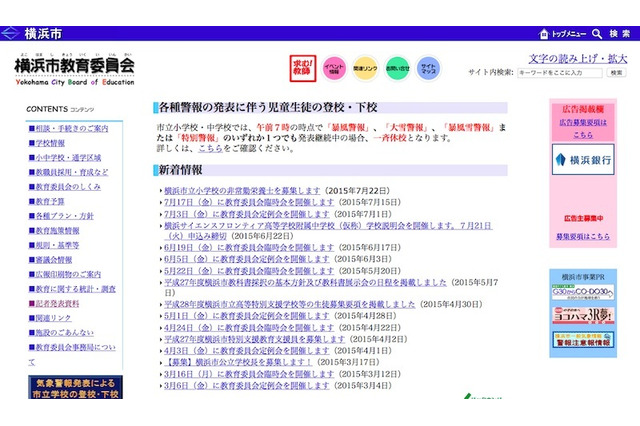Open 特別支援教育支援員を募集します news link

click(254, 339)
